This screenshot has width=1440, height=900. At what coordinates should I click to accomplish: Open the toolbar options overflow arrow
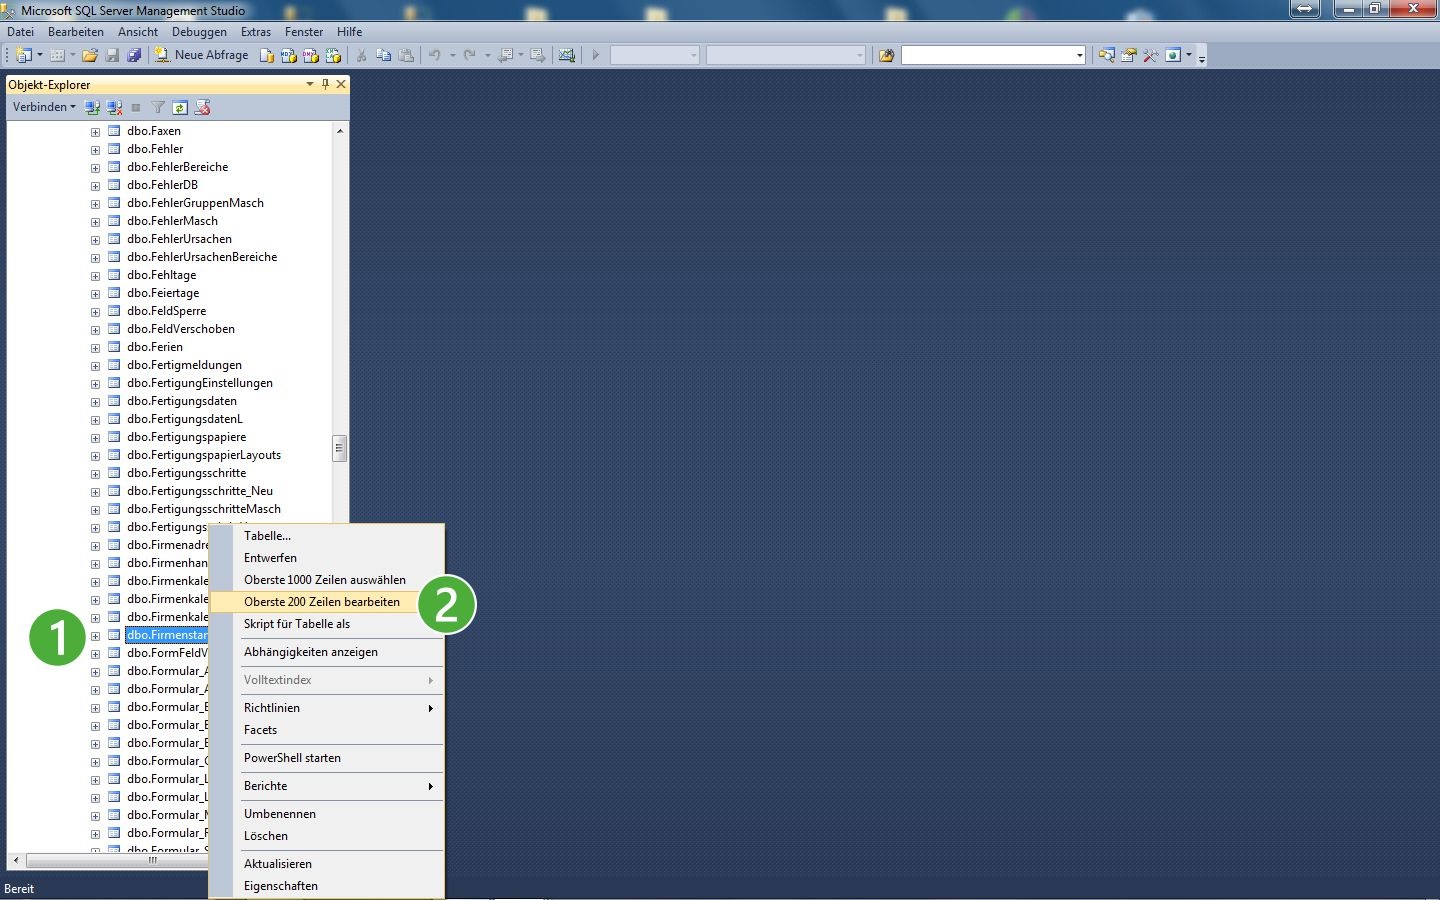[1202, 57]
